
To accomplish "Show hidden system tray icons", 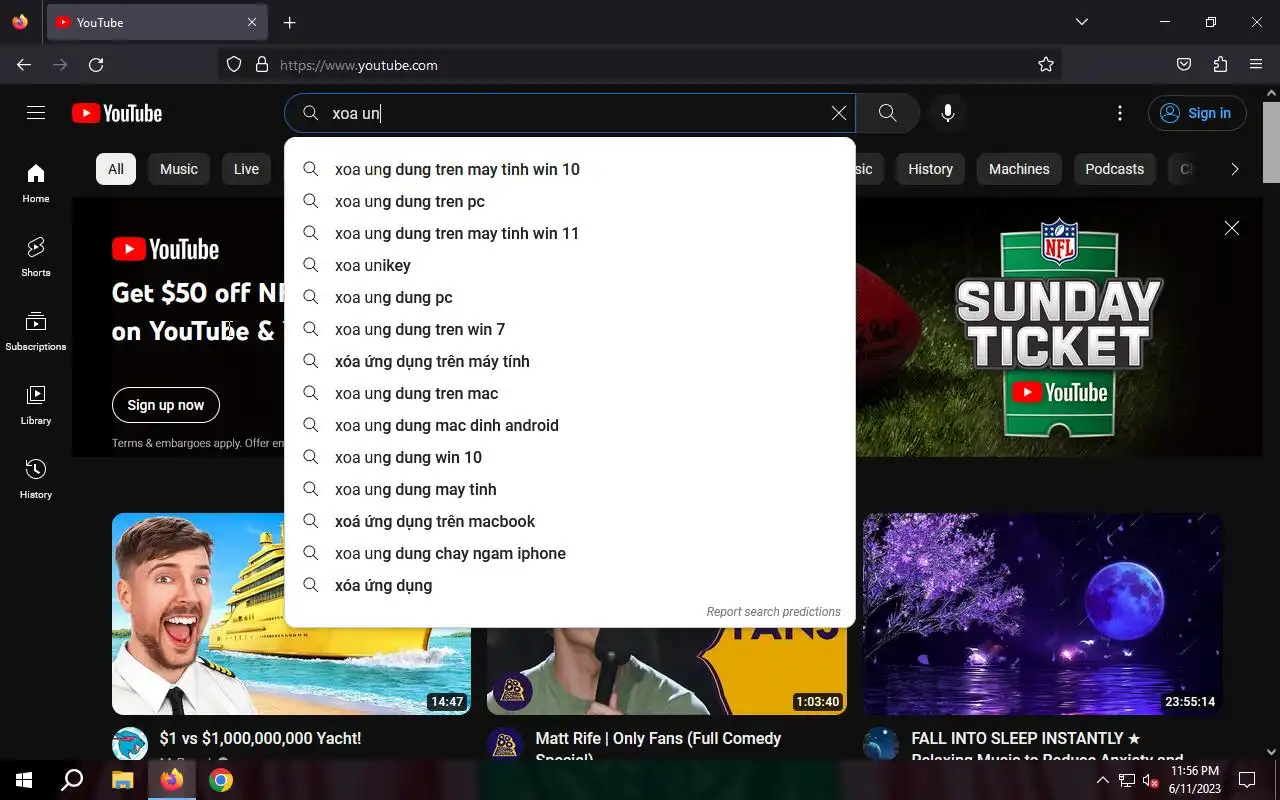I will (x=1103, y=780).
